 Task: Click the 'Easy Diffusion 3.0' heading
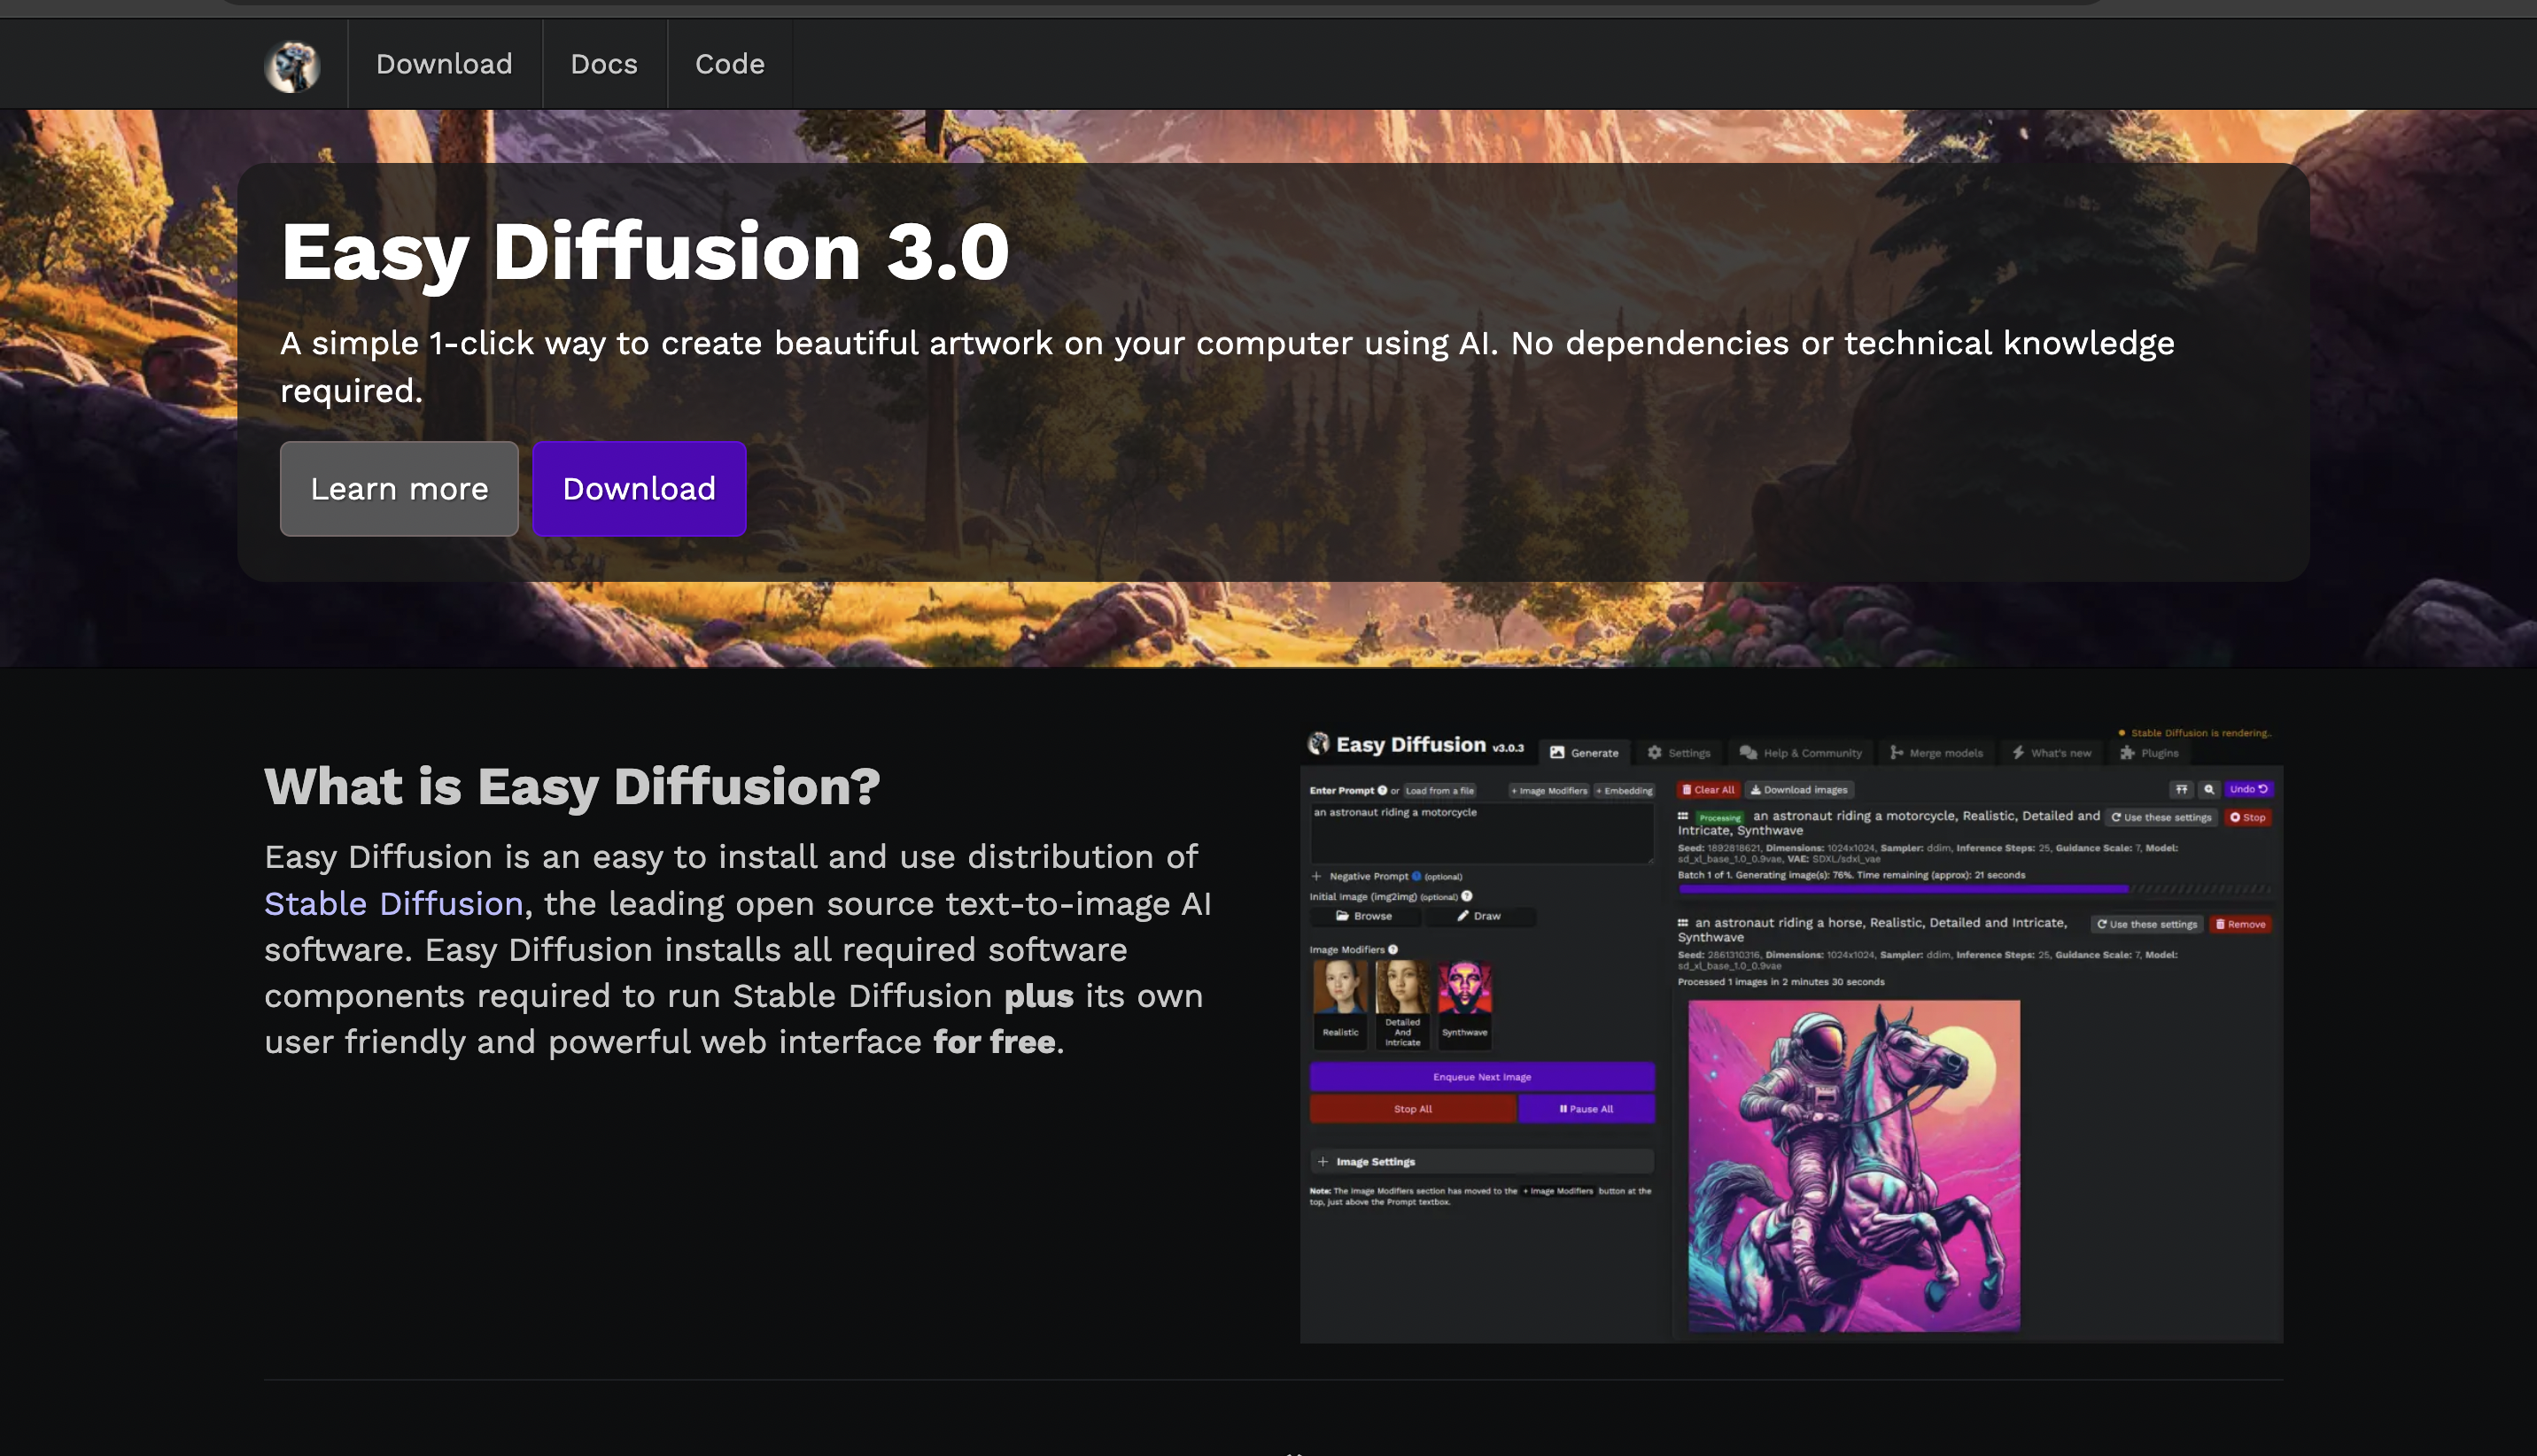point(645,252)
